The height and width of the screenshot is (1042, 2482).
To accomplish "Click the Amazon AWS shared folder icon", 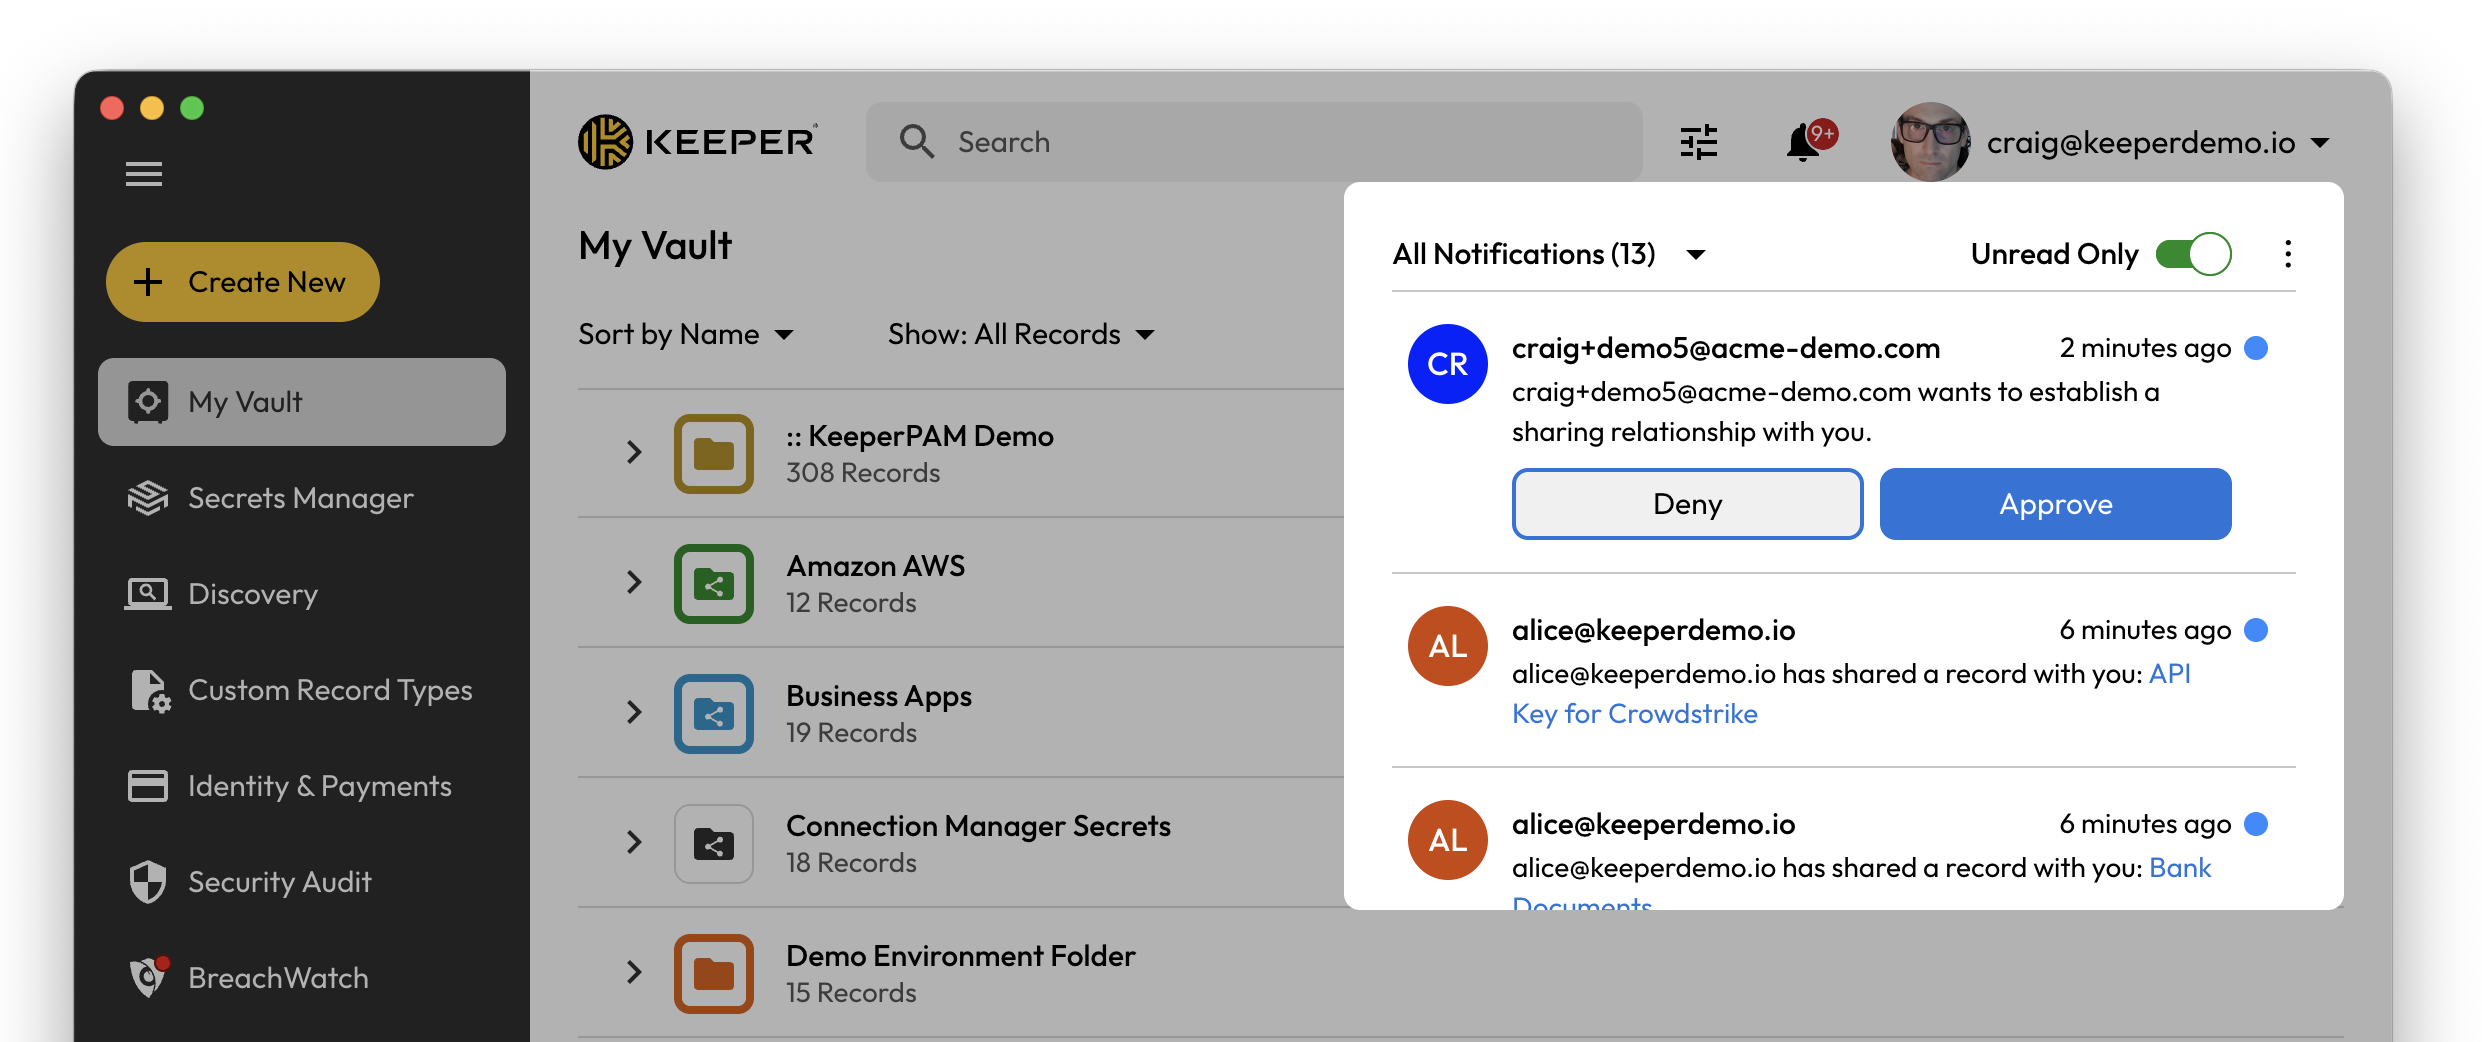I will [x=713, y=584].
